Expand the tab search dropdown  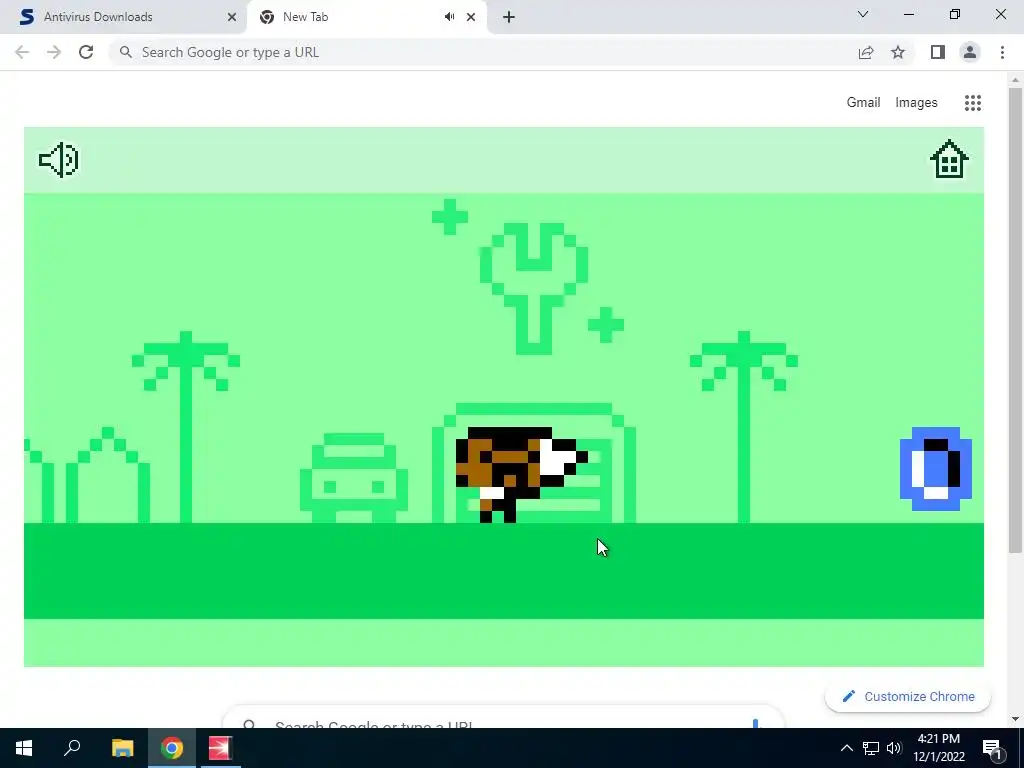point(863,14)
